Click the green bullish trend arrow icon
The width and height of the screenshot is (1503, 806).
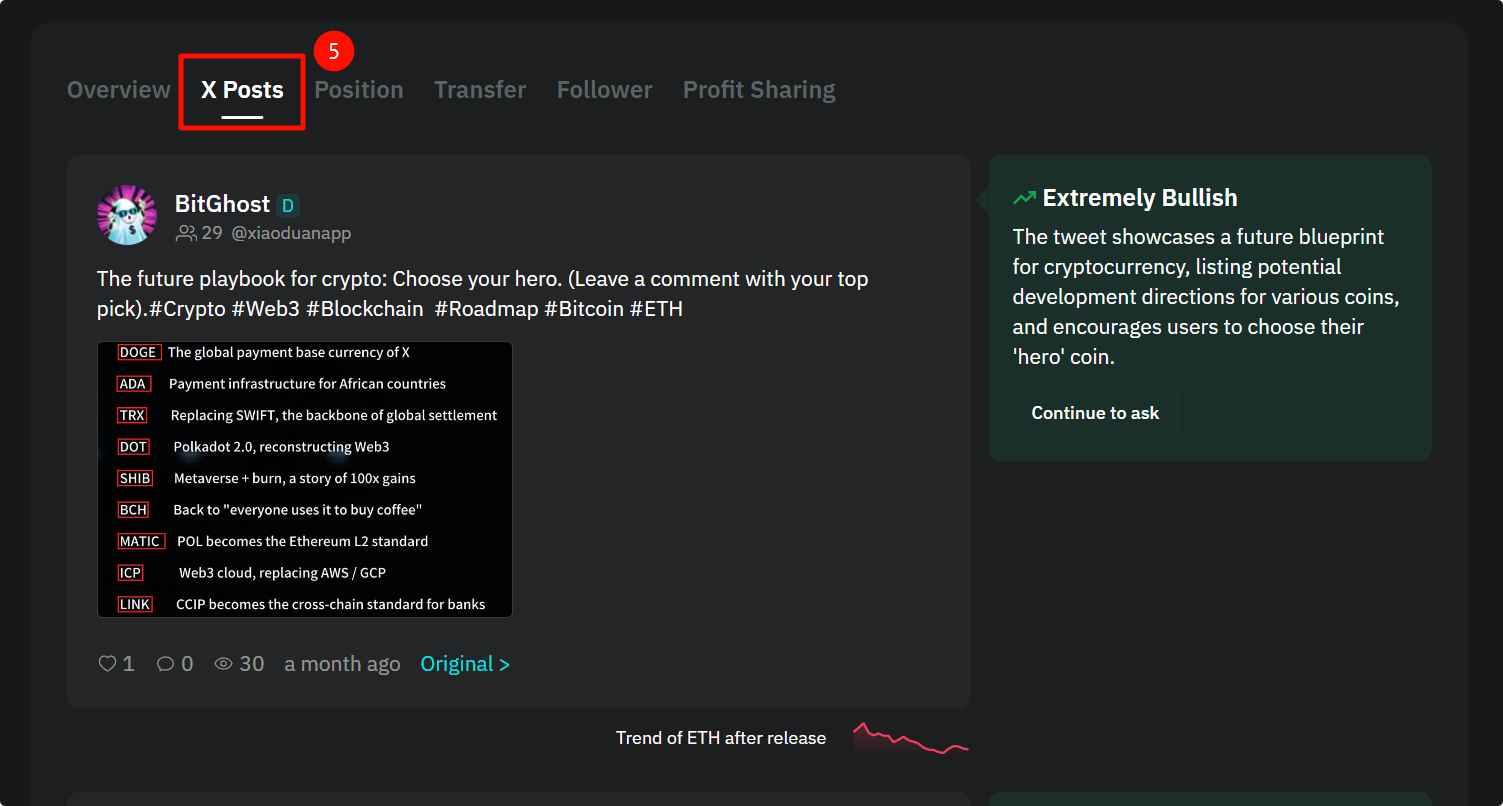pos(1024,198)
